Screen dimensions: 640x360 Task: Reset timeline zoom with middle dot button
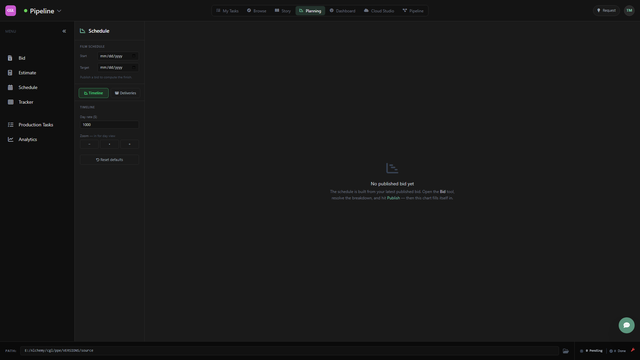click(109, 144)
